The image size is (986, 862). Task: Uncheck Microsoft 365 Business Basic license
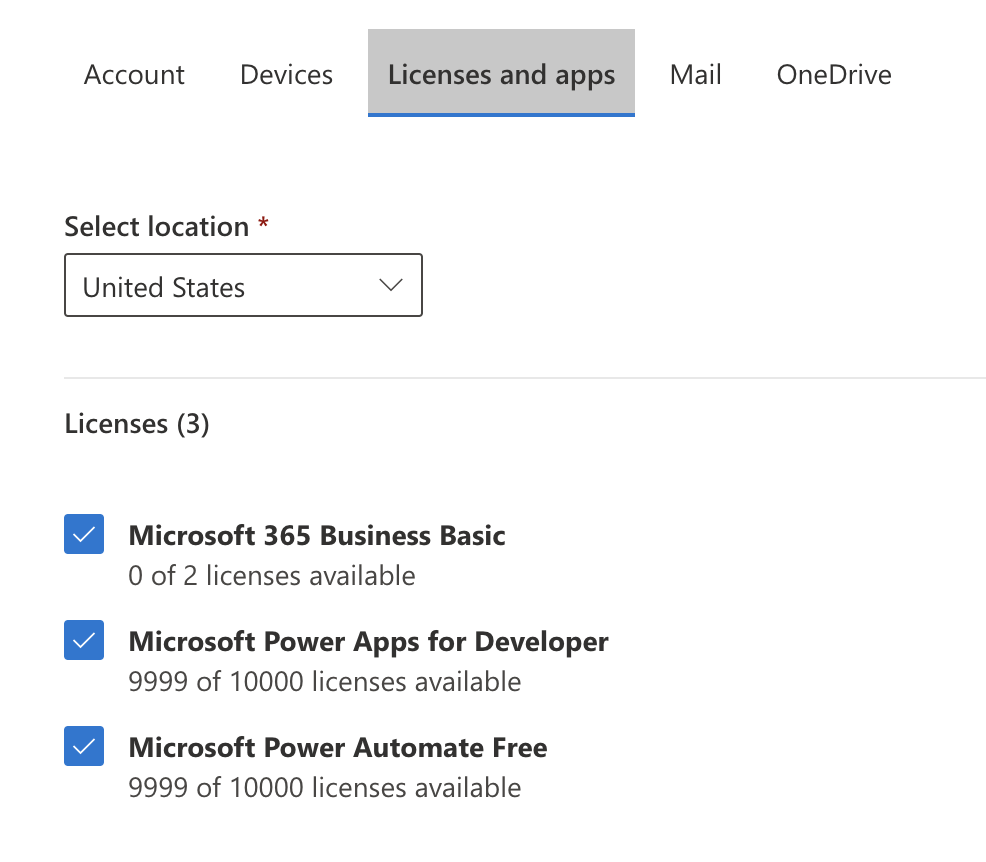point(84,534)
